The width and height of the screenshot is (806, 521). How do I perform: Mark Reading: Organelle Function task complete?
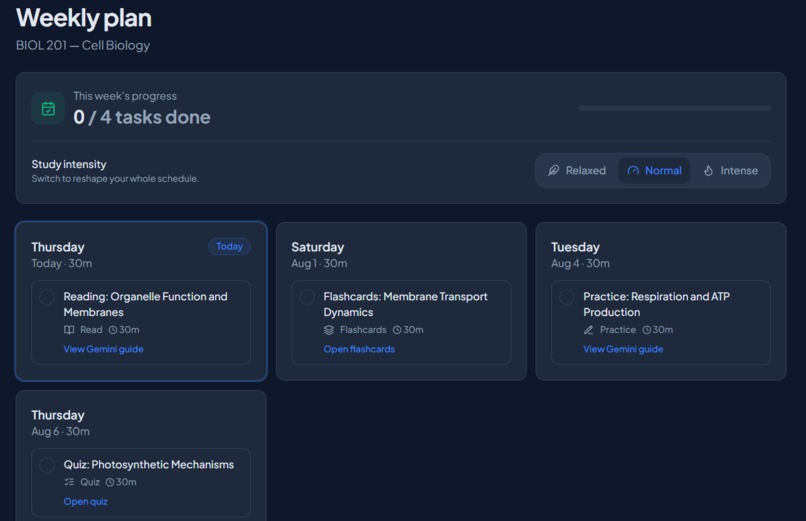tap(47, 297)
